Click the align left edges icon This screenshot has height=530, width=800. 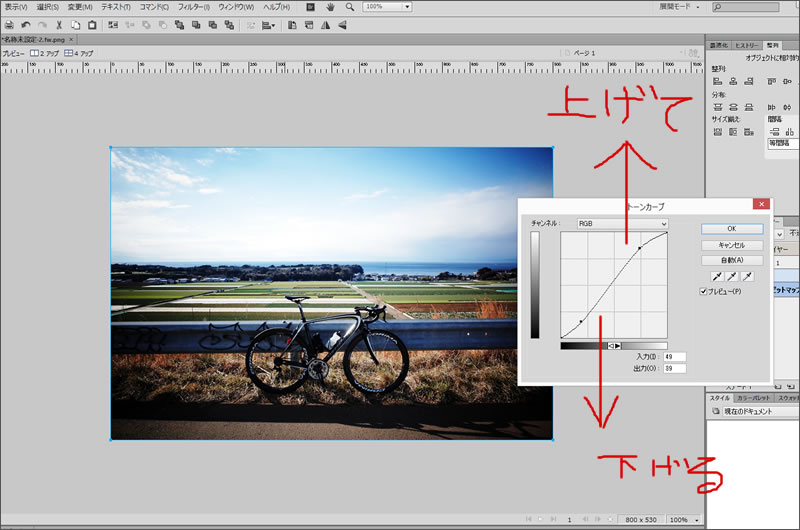pyautogui.click(x=717, y=81)
